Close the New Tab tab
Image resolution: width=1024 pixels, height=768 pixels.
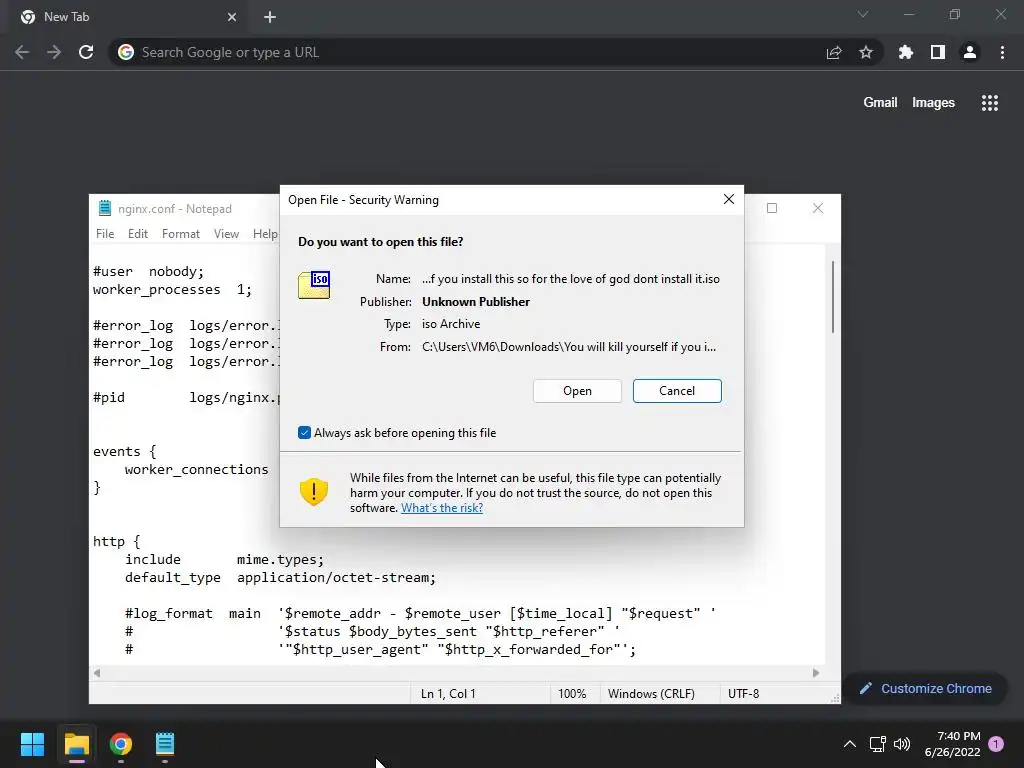tap(232, 17)
